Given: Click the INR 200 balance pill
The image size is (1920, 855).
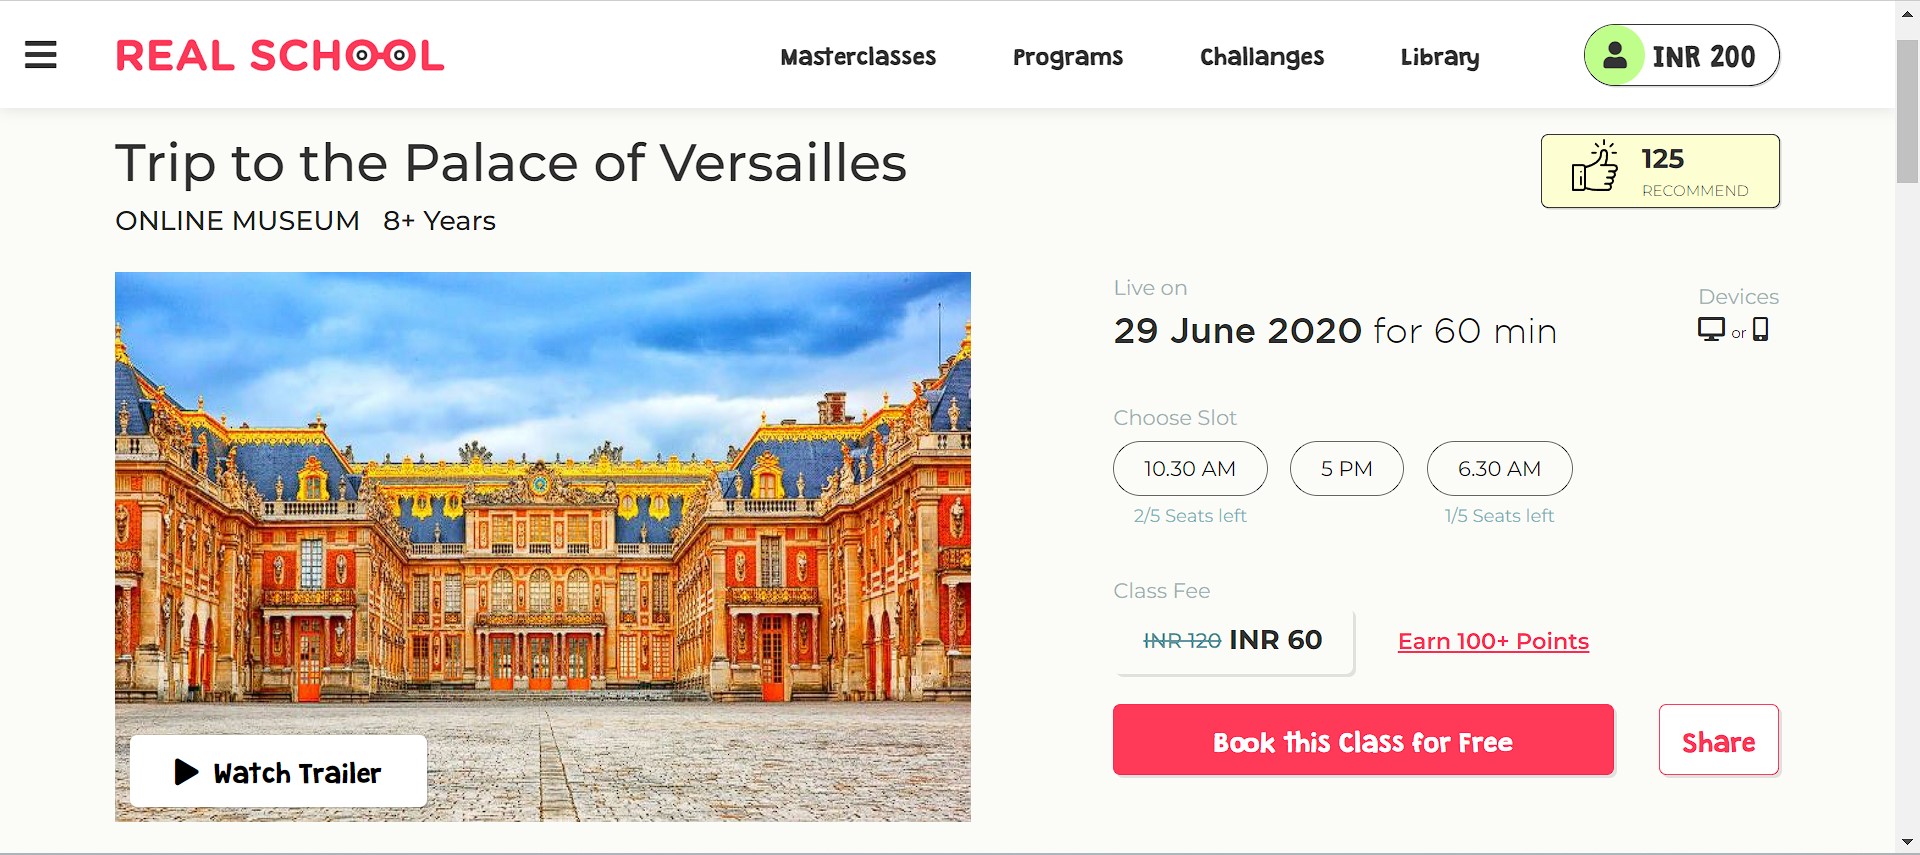Looking at the screenshot, I should coord(1682,55).
